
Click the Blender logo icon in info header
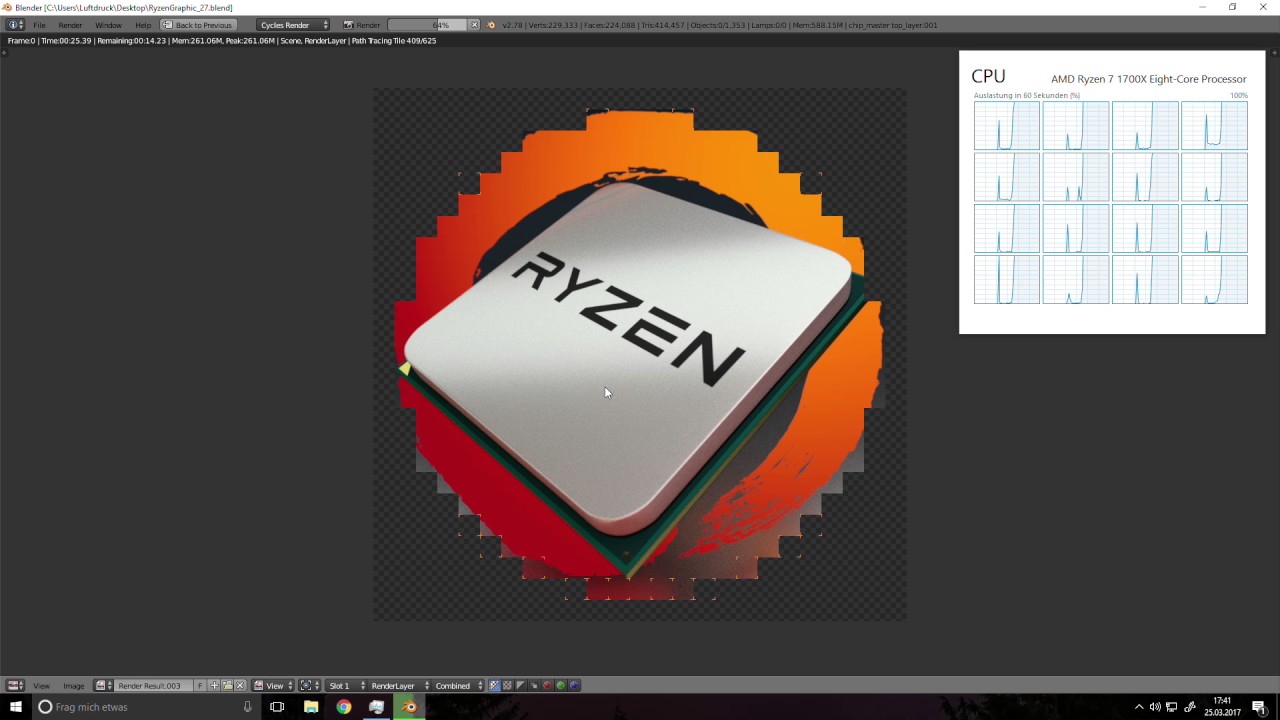[x=491, y=25]
